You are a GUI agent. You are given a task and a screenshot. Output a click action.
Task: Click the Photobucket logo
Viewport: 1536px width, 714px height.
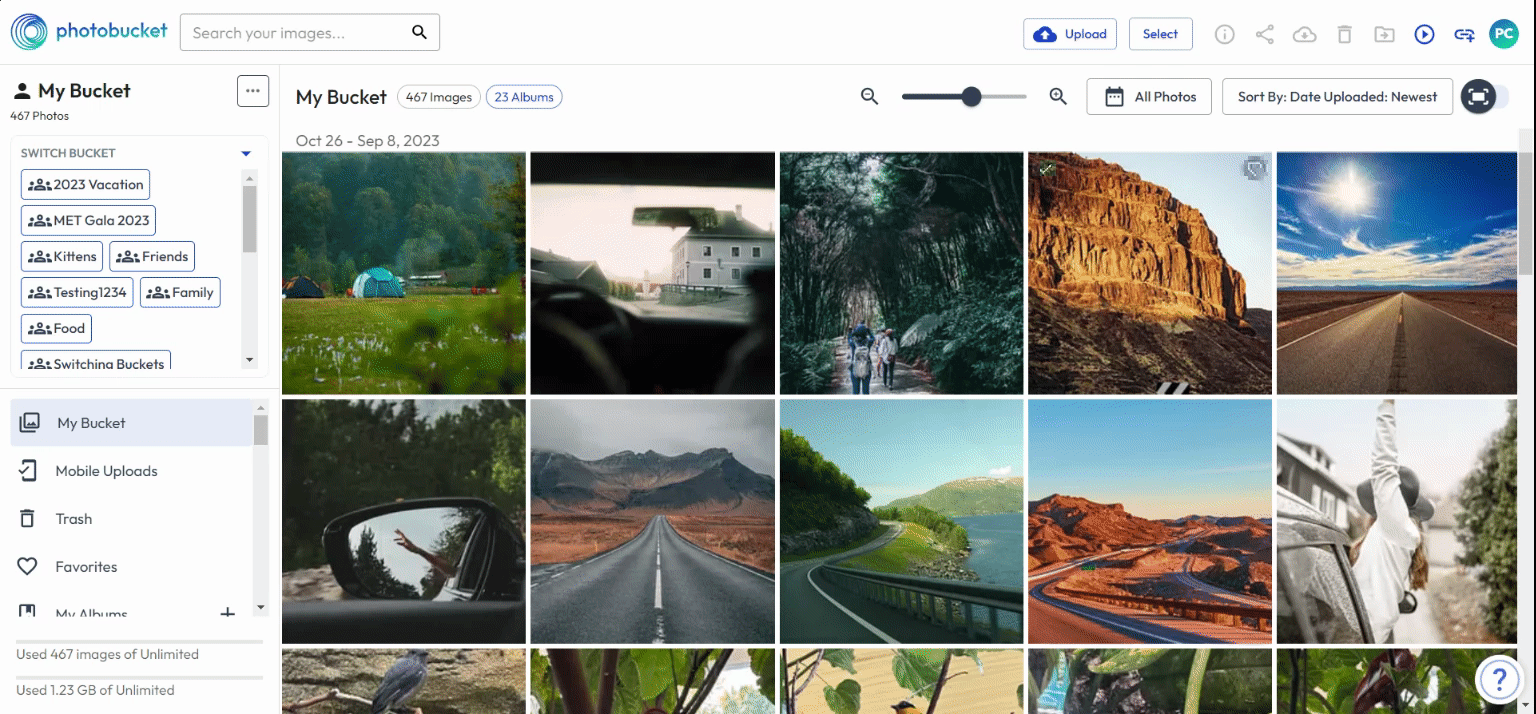(89, 32)
